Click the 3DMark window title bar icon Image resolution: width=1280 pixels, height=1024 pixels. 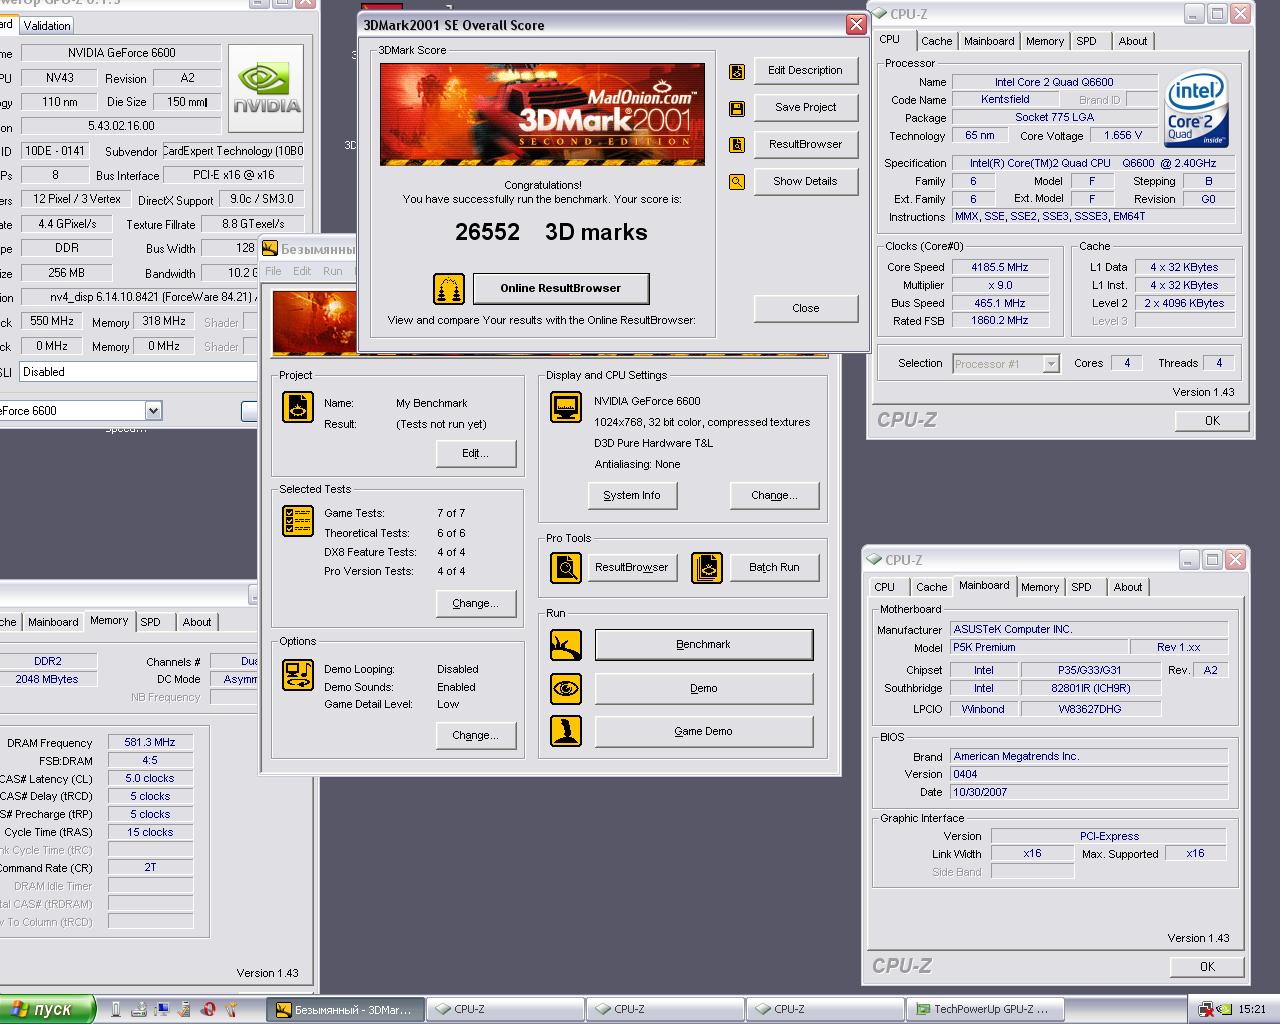(270, 248)
